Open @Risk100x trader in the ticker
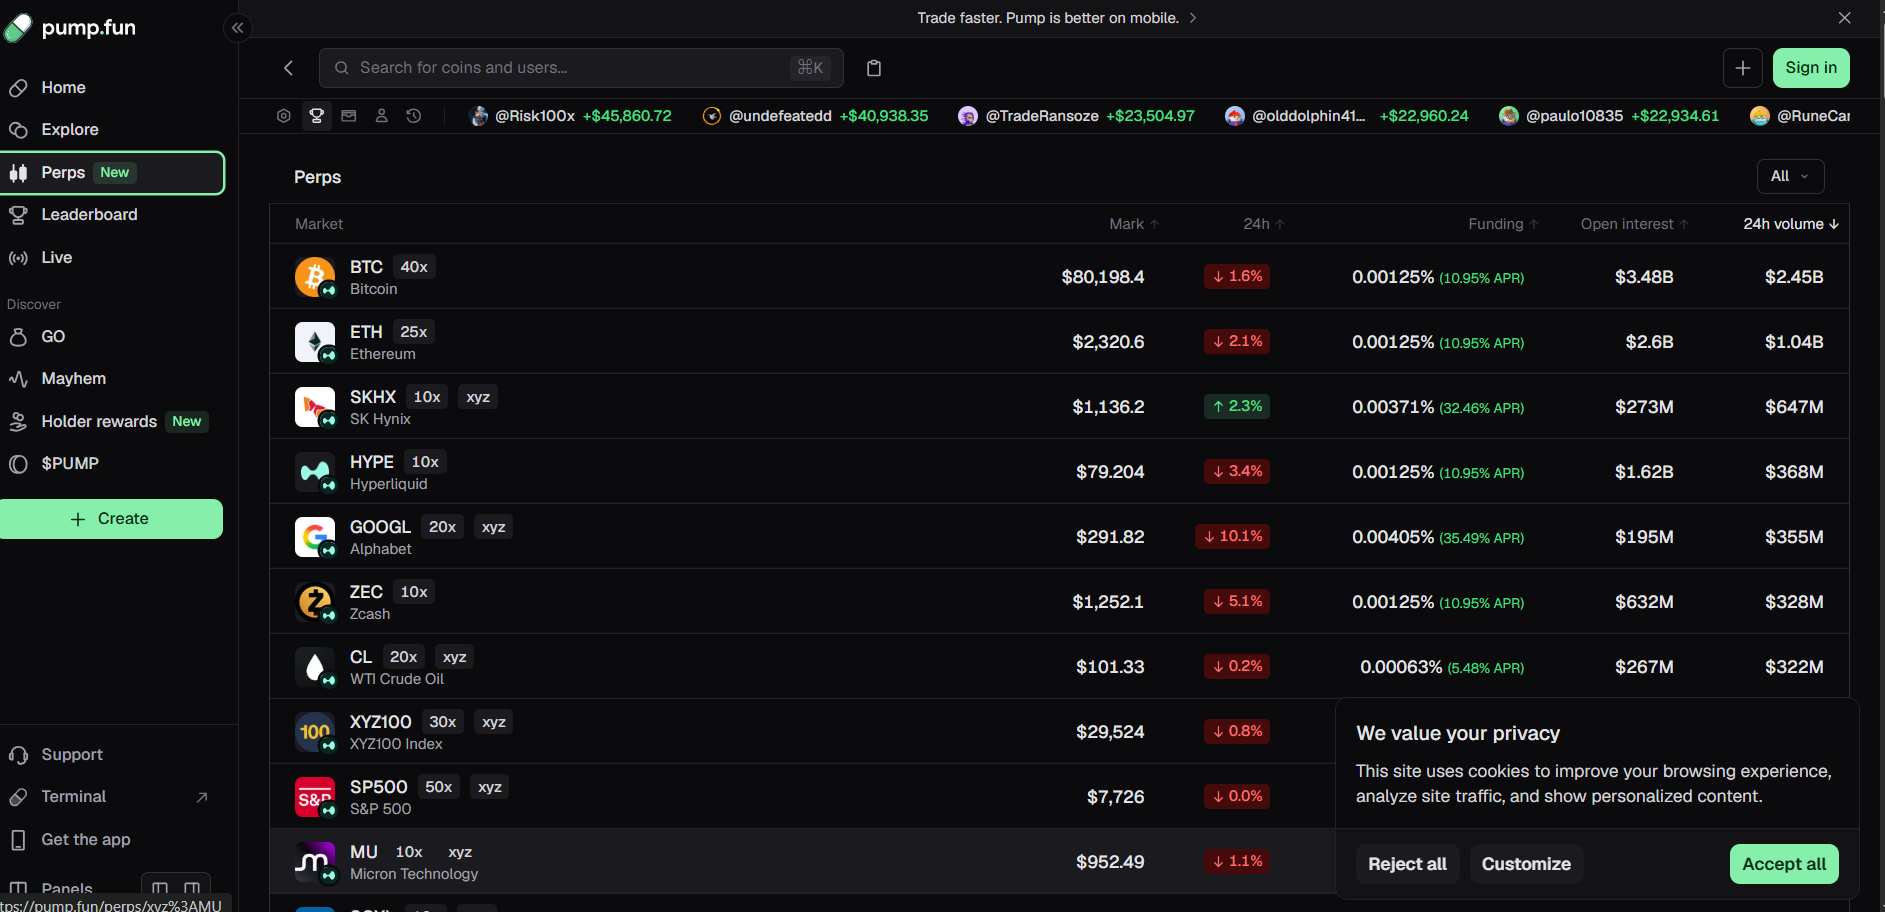The image size is (1885, 912). [571, 116]
